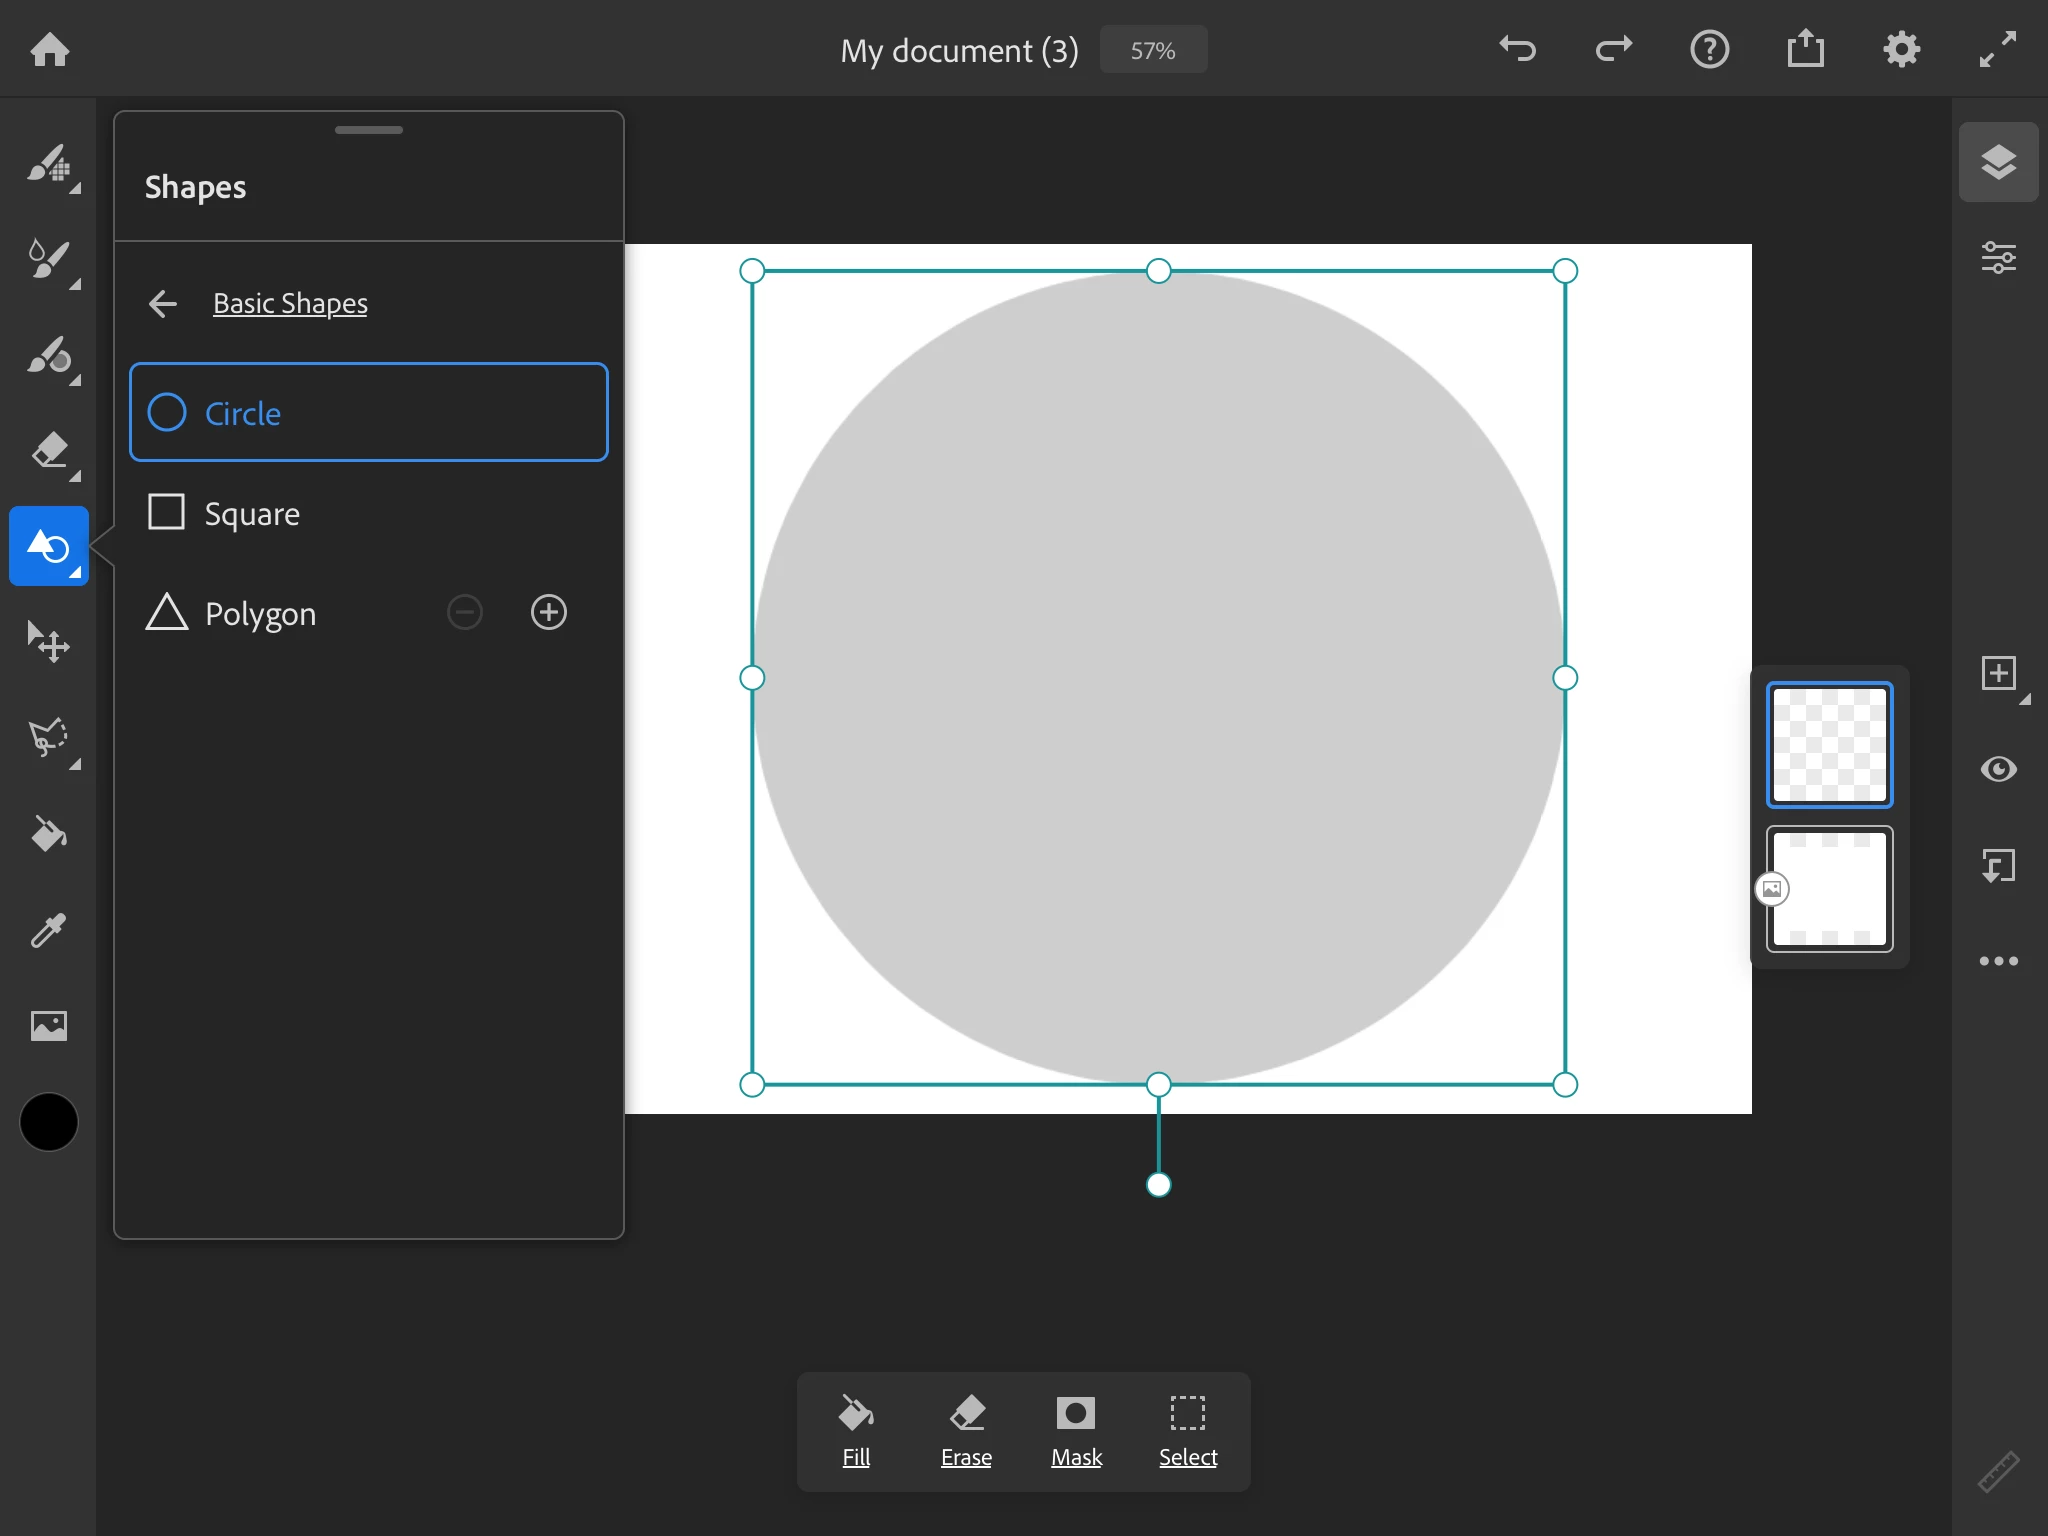Increase polygon sides with plus button
Image resolution: width=2048 pixels, height=1536 pixels.
pos(548,612)
